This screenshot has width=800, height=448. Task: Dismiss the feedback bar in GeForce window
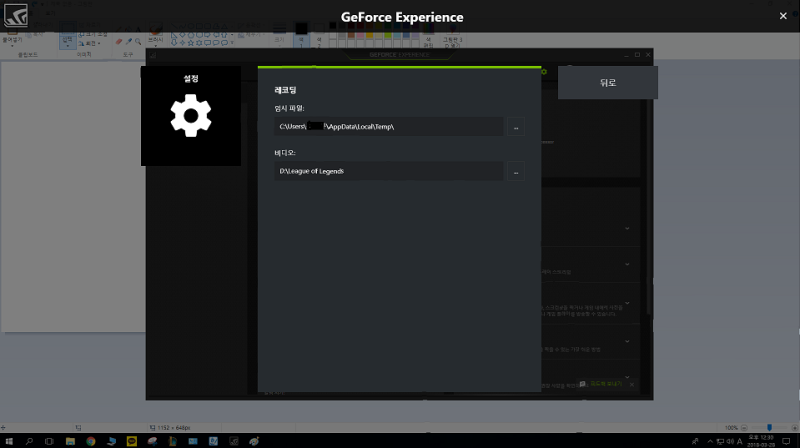[x=632, y=384]
